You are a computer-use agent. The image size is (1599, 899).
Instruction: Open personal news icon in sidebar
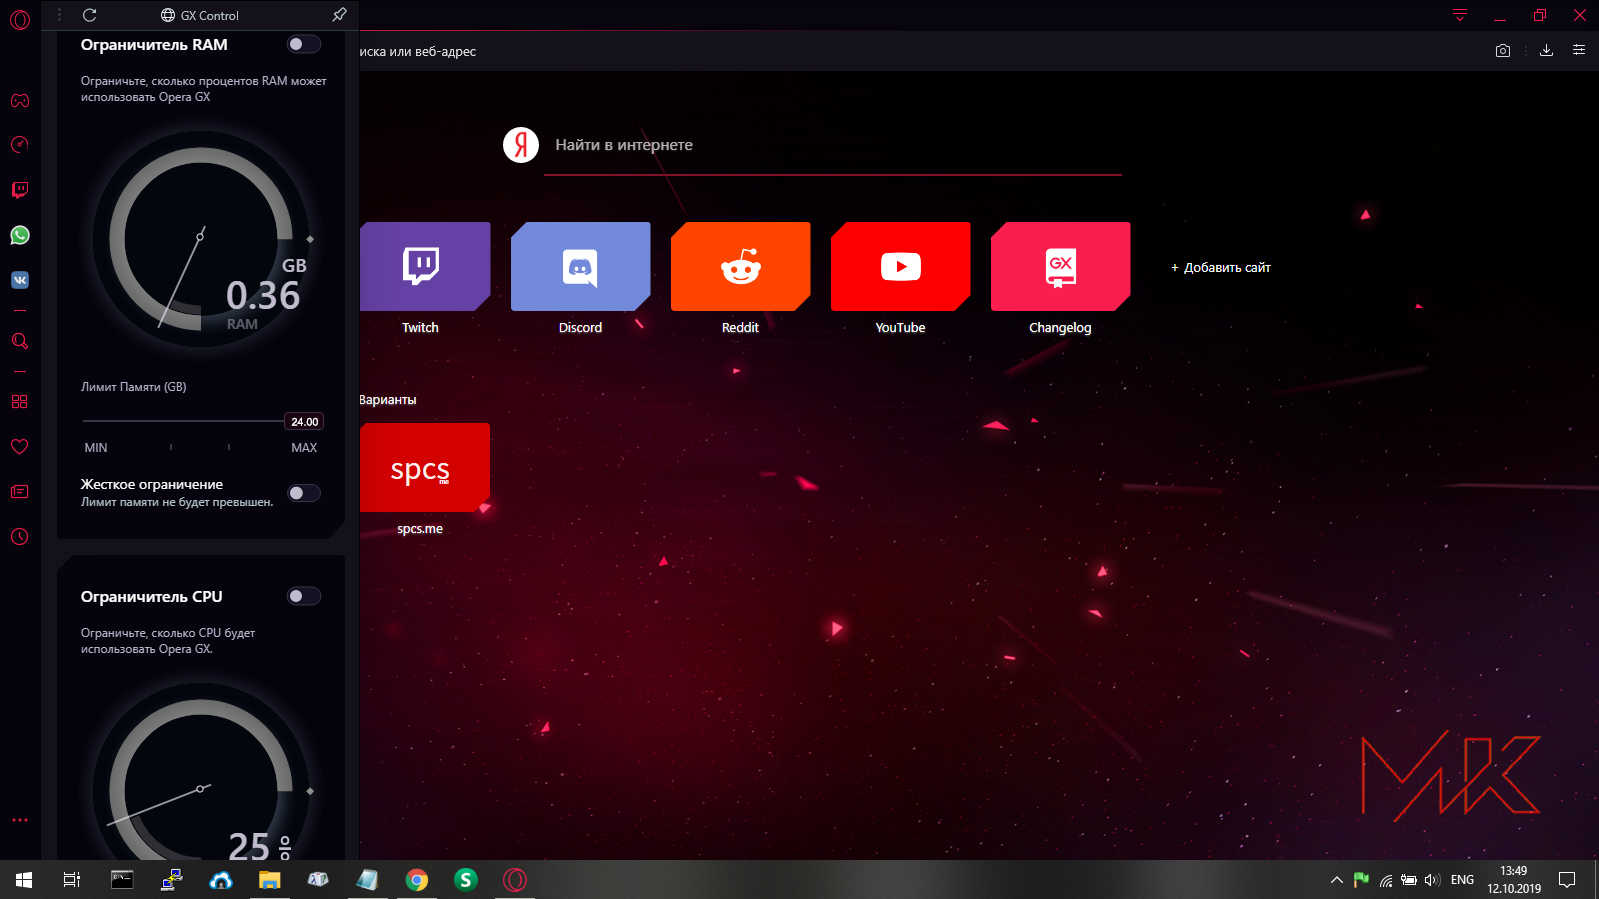point(20,491)
